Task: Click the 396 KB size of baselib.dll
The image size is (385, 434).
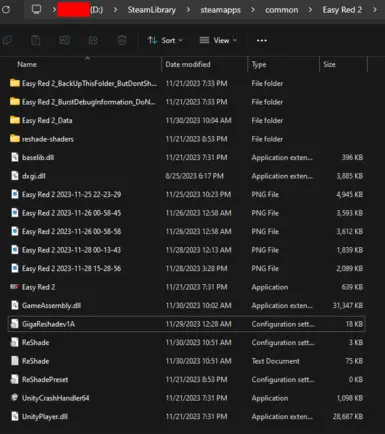Action: tap(352, 157)
